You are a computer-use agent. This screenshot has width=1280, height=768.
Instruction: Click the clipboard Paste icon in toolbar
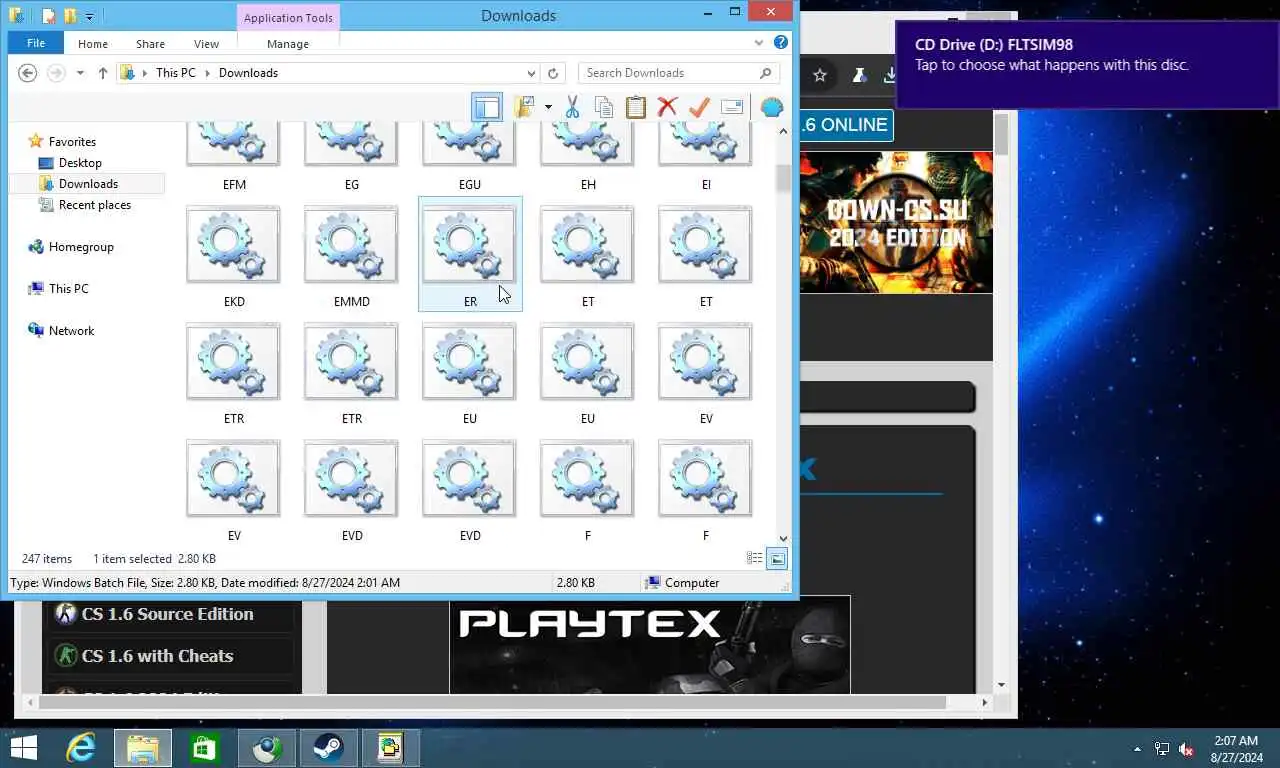(636, 107)
